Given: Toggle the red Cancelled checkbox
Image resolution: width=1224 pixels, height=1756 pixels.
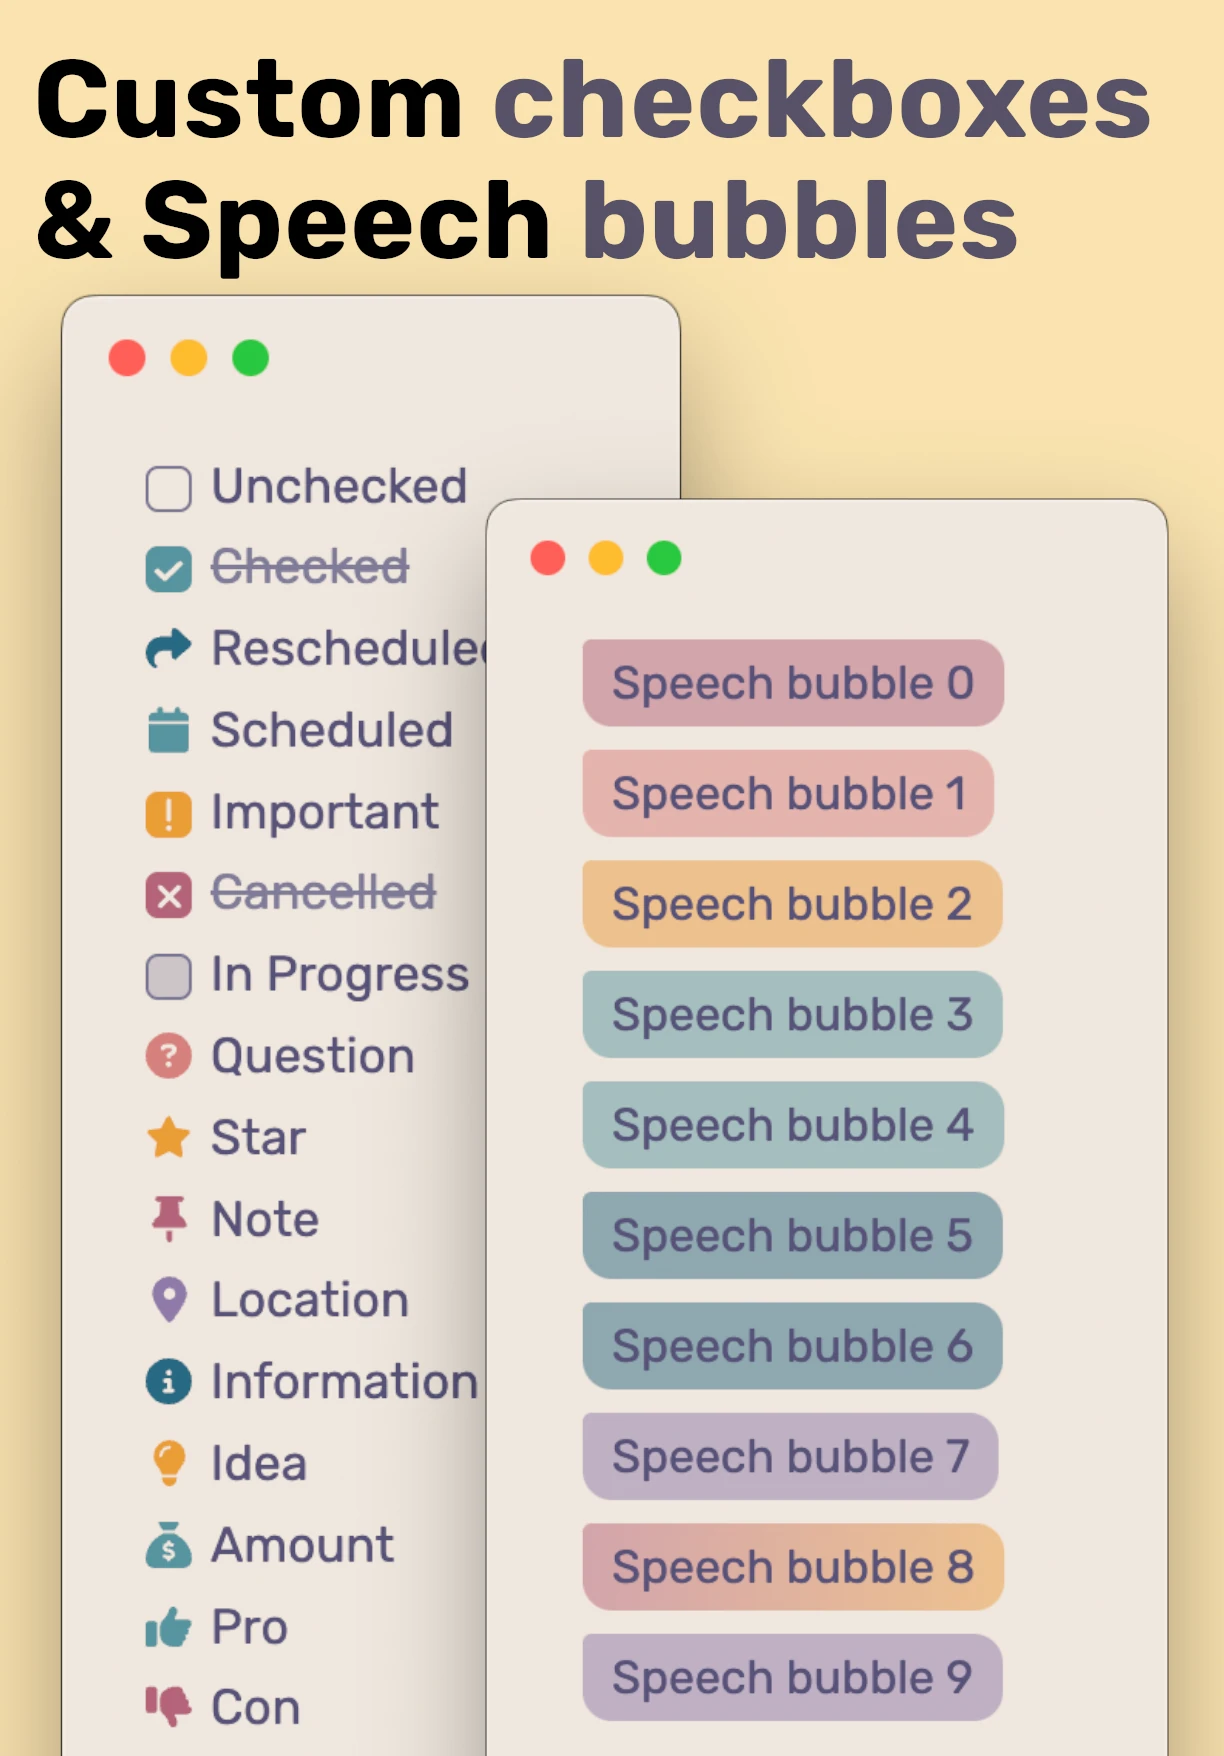Looking at the screenshot, I should [168, 894].
